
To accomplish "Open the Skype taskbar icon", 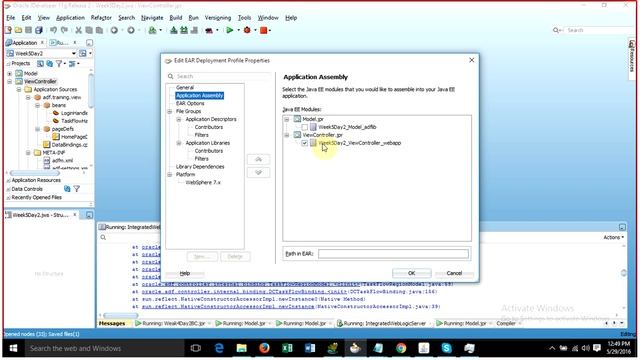I will pos(447,348).
